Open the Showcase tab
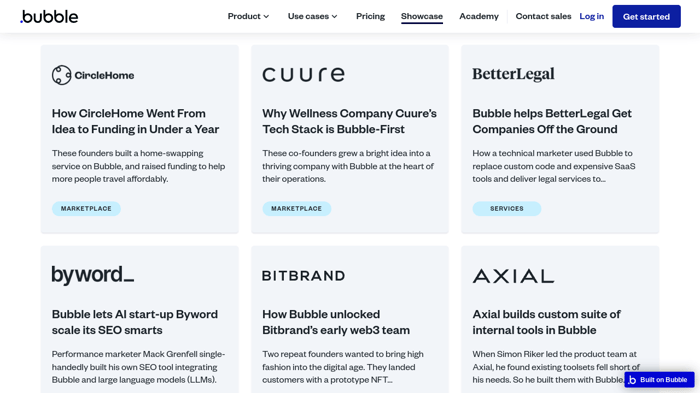Image resolution: width=700 pixels, height=393 pixels. click(x=421, y=17)
